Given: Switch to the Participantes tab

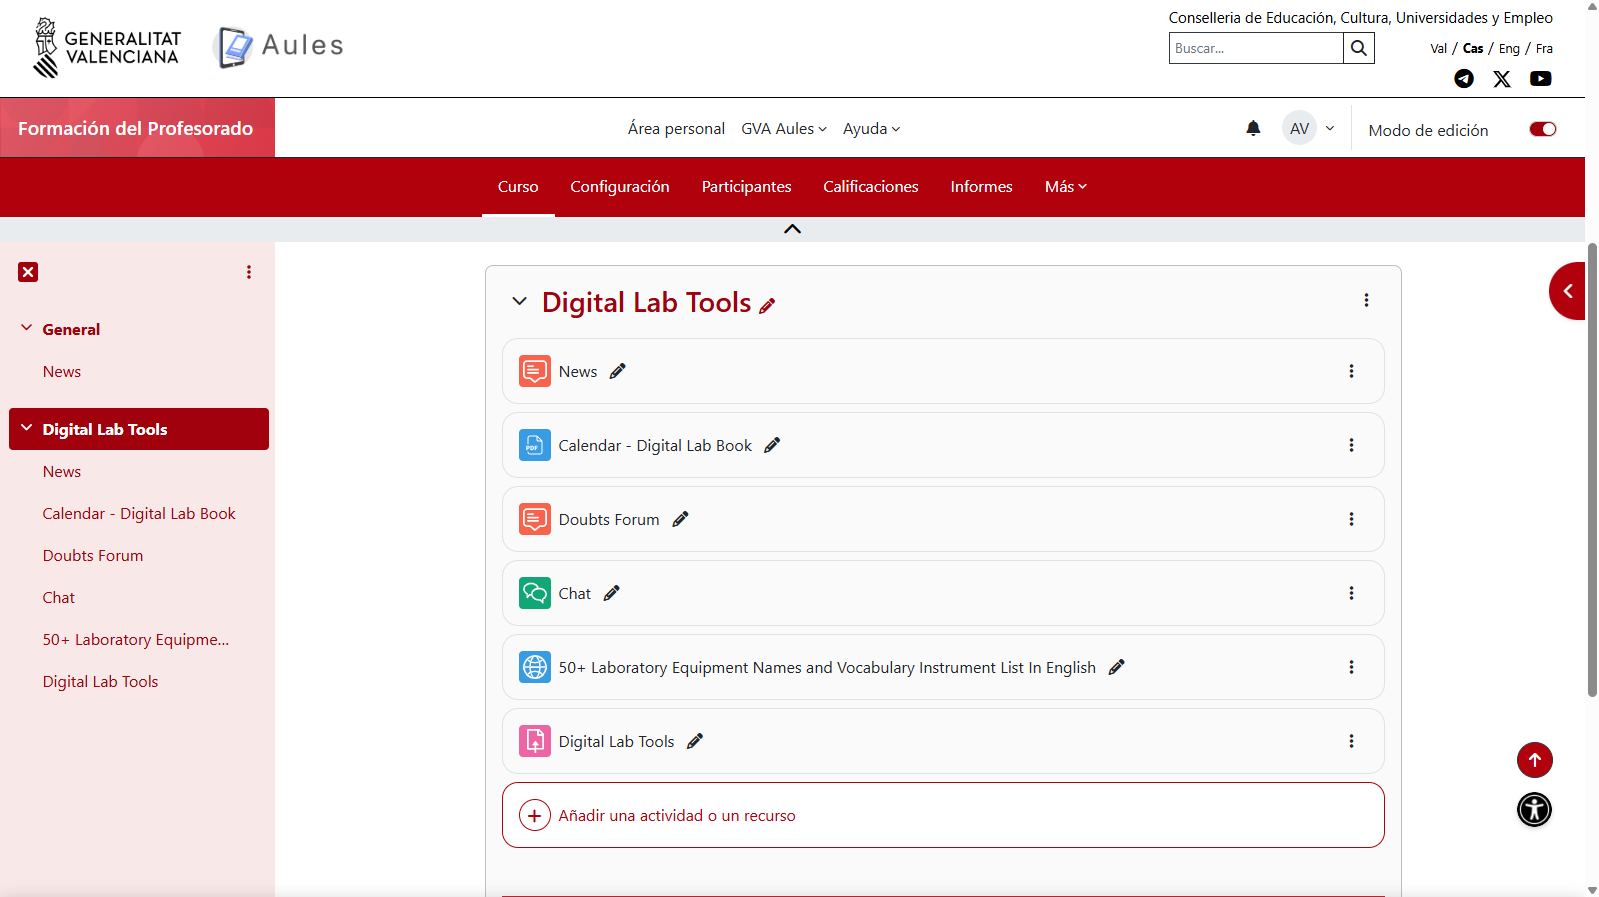Looking at the screenshot, I should coord(746,187).
